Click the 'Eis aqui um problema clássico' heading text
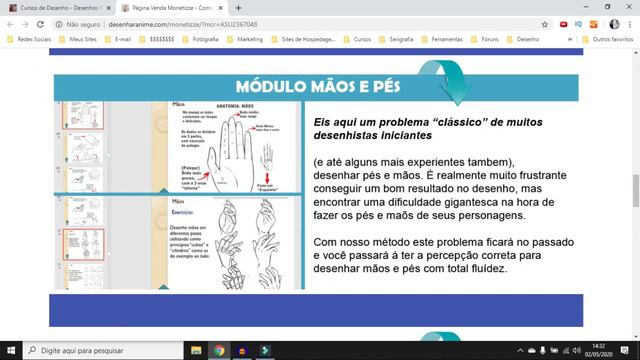Viewport: 640px width, 360px height. (428, 129)
